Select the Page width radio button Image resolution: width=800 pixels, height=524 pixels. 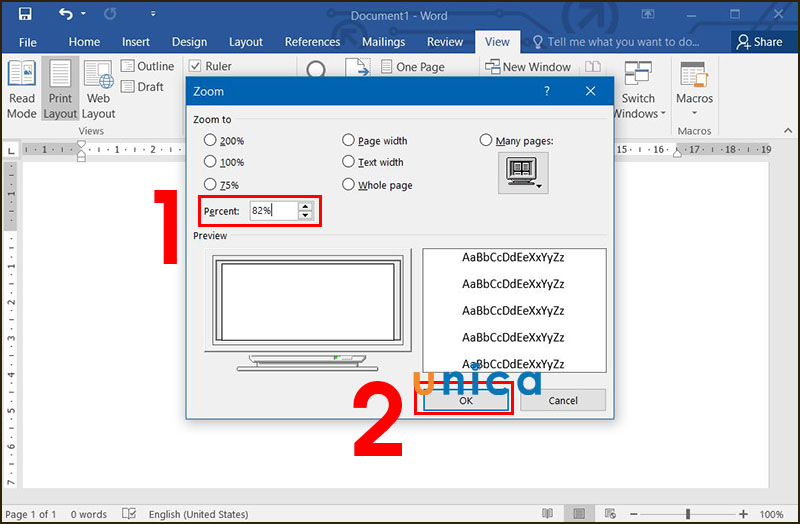[x=348, y=140]
